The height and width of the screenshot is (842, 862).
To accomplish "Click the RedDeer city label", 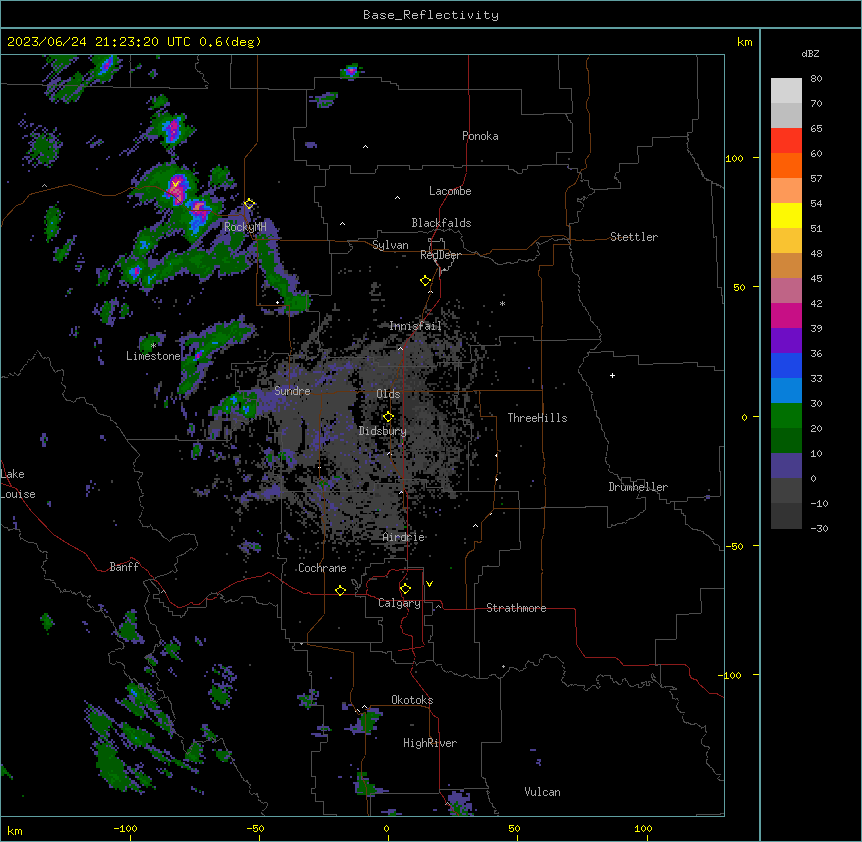I will coord(440,255).
